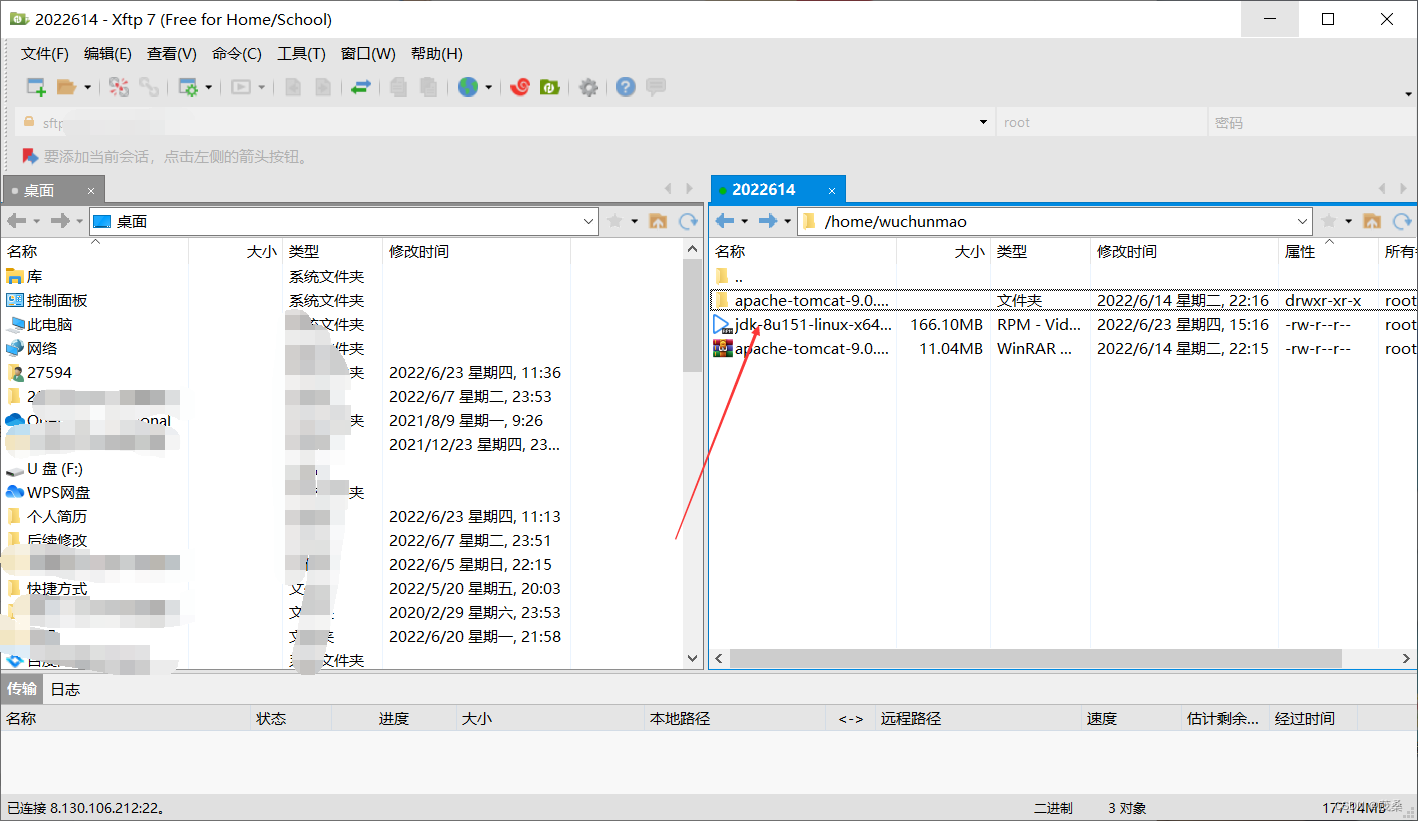
Task: Open the 查看(V) menu
Action: click(x=172, y=54)
